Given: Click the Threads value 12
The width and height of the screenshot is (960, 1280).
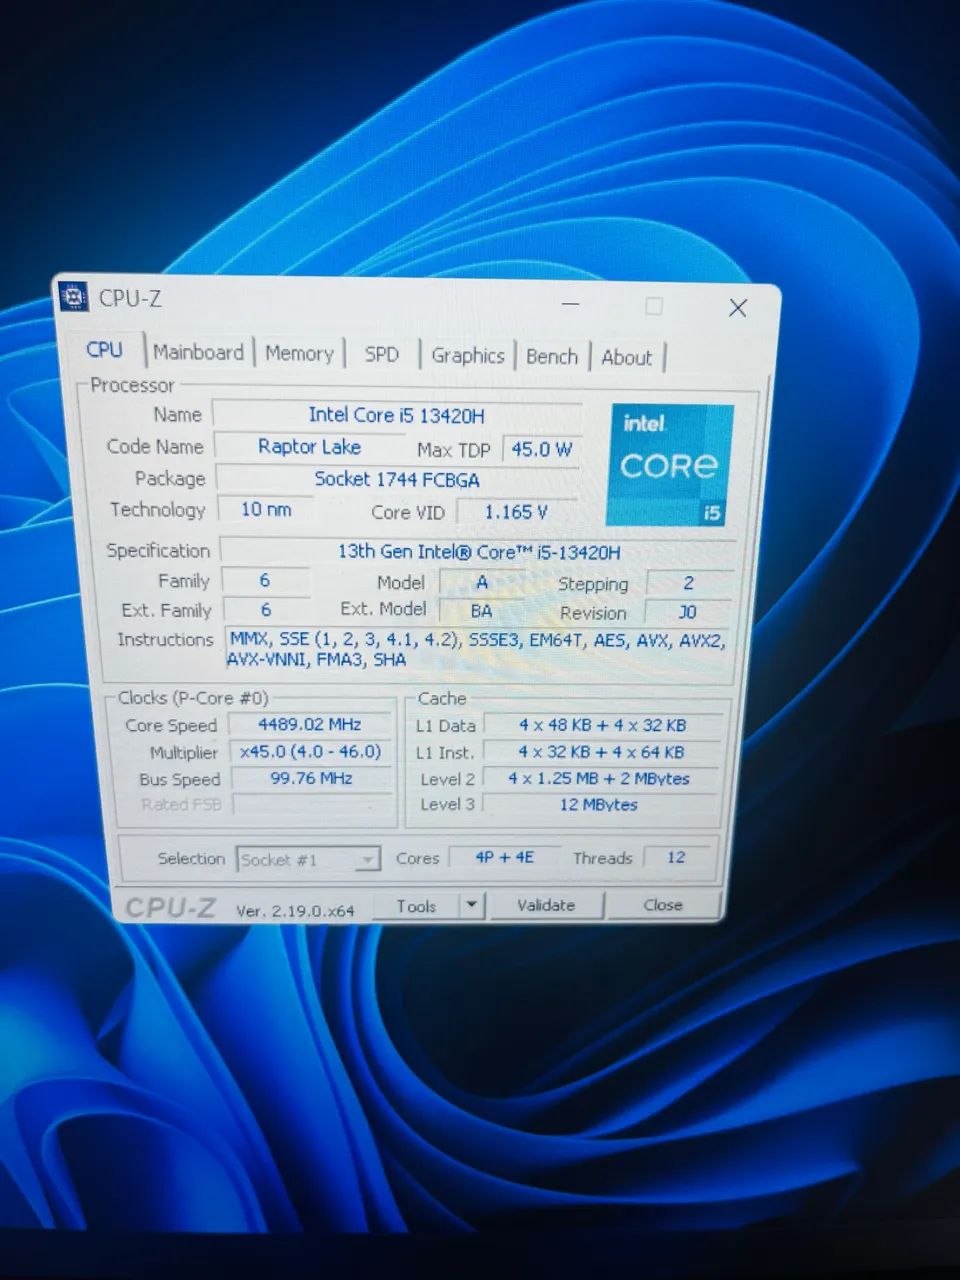Looking at the screenshot, I should (x=676, y=857).
